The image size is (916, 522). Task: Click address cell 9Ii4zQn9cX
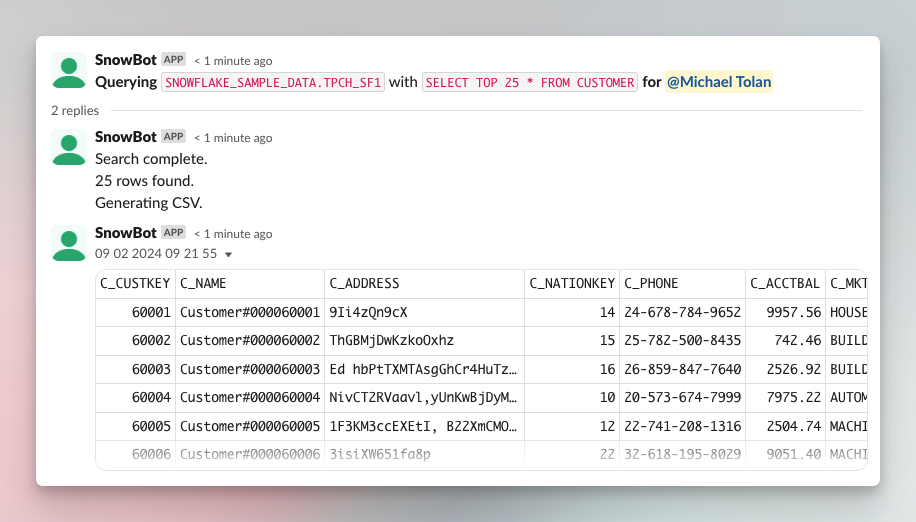[425, 312]
